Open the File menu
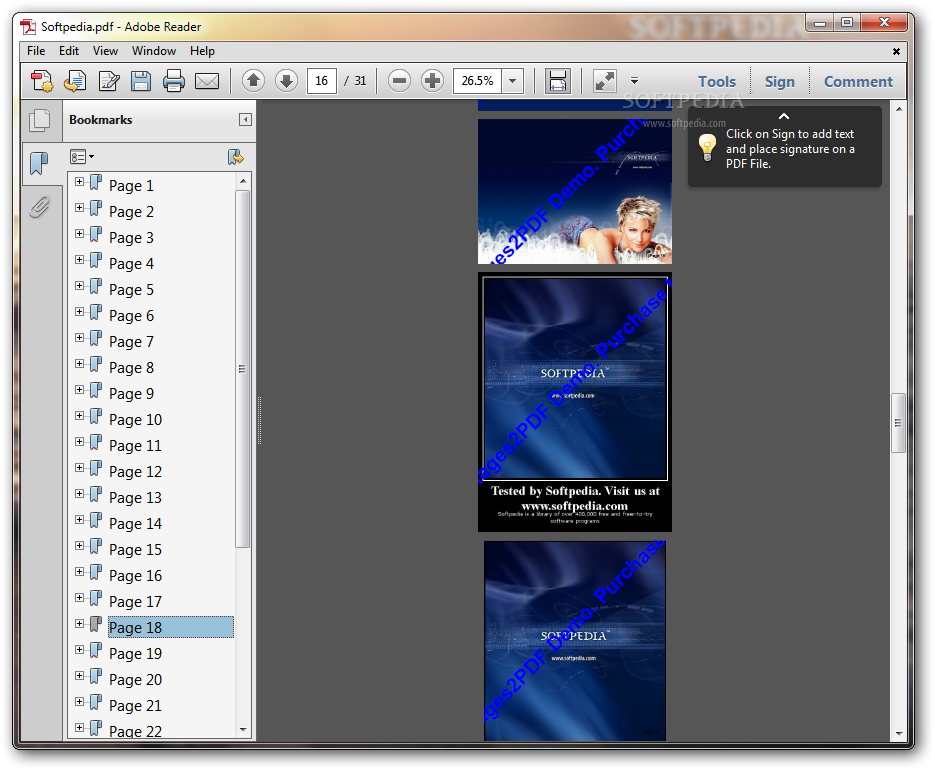The image size is (935, 770). [36, 51]
